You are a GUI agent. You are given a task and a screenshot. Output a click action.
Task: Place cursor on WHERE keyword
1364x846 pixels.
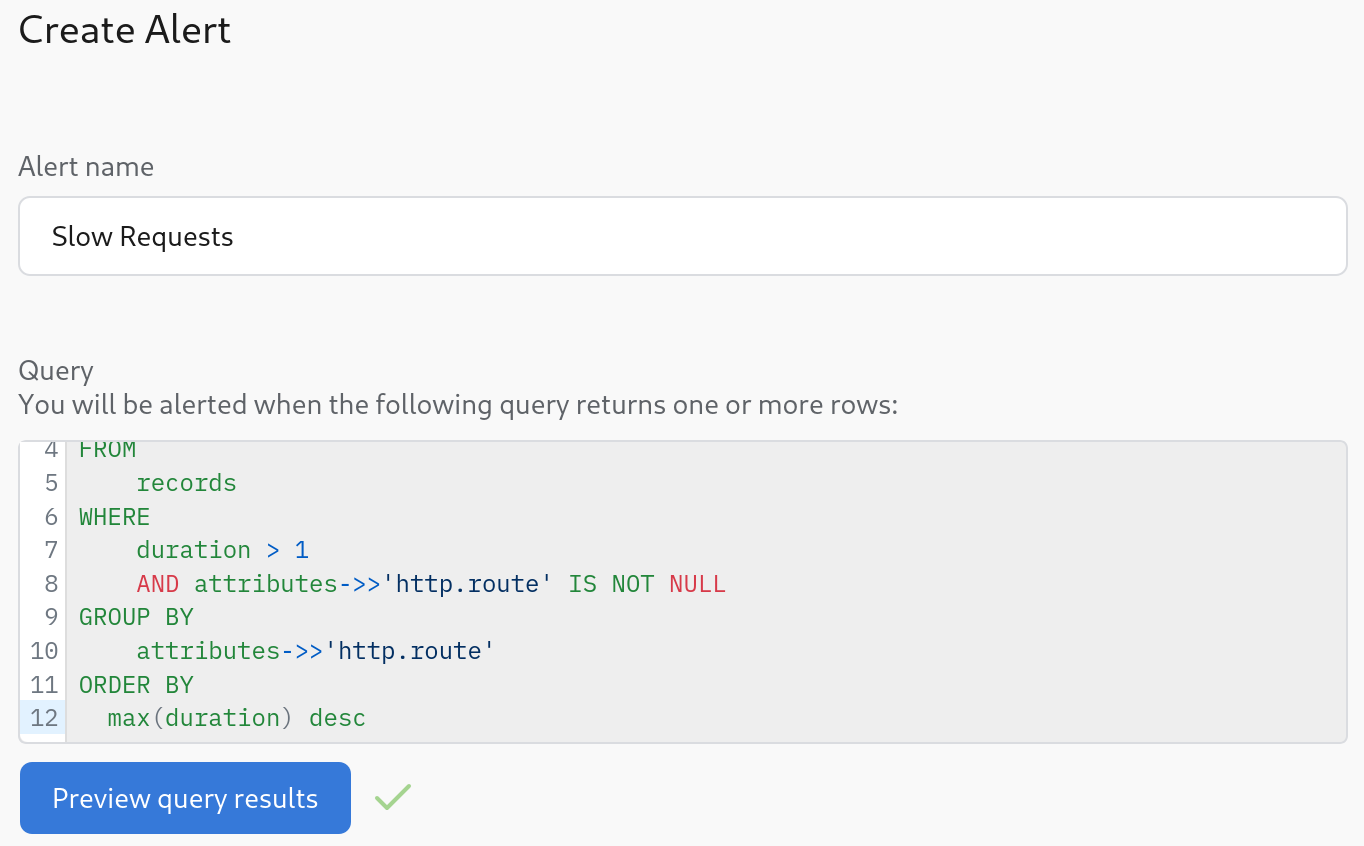tap(114, 517)
